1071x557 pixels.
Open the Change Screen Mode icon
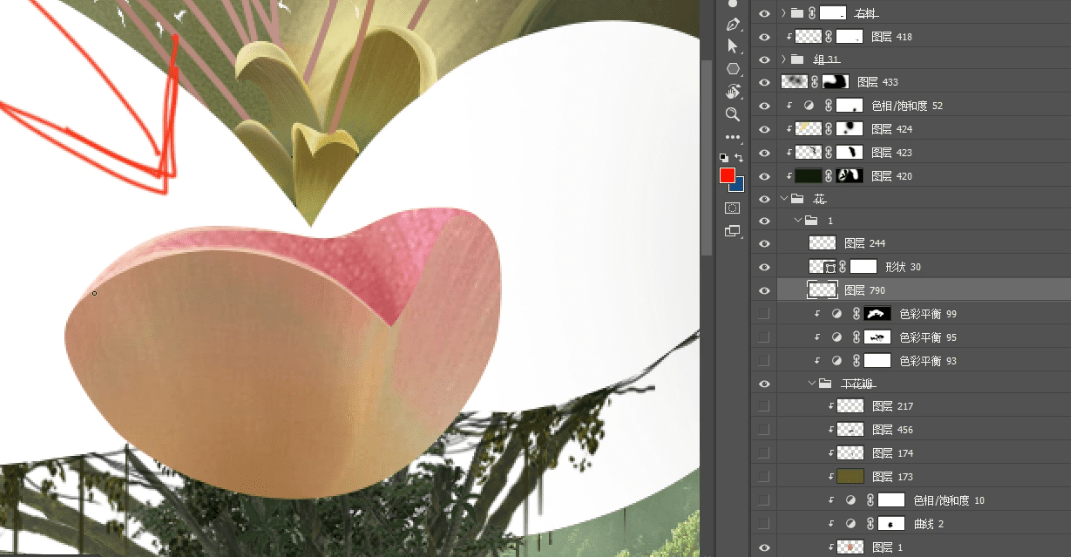[733, 231]
